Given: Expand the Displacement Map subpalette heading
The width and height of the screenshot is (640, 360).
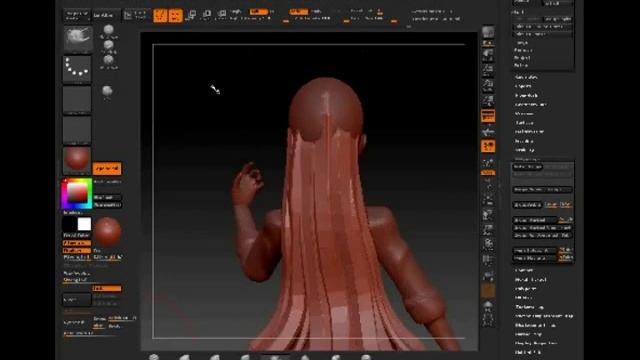Looking at the screenshot, I should click(x=535, y=325).
